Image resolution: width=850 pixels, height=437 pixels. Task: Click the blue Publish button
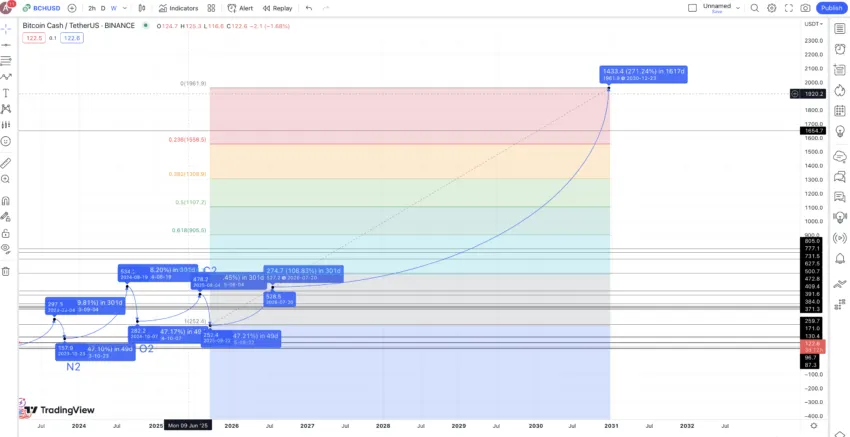click(x=831, y=8)
